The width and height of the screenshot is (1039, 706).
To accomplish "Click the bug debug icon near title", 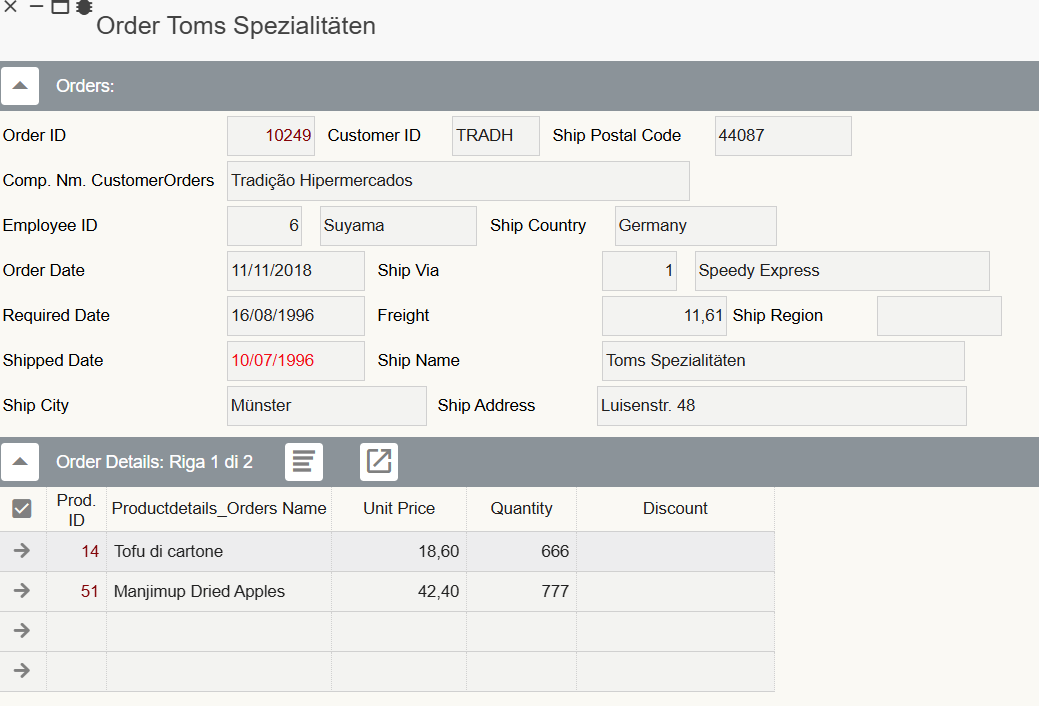I will (x=84, y=7).
